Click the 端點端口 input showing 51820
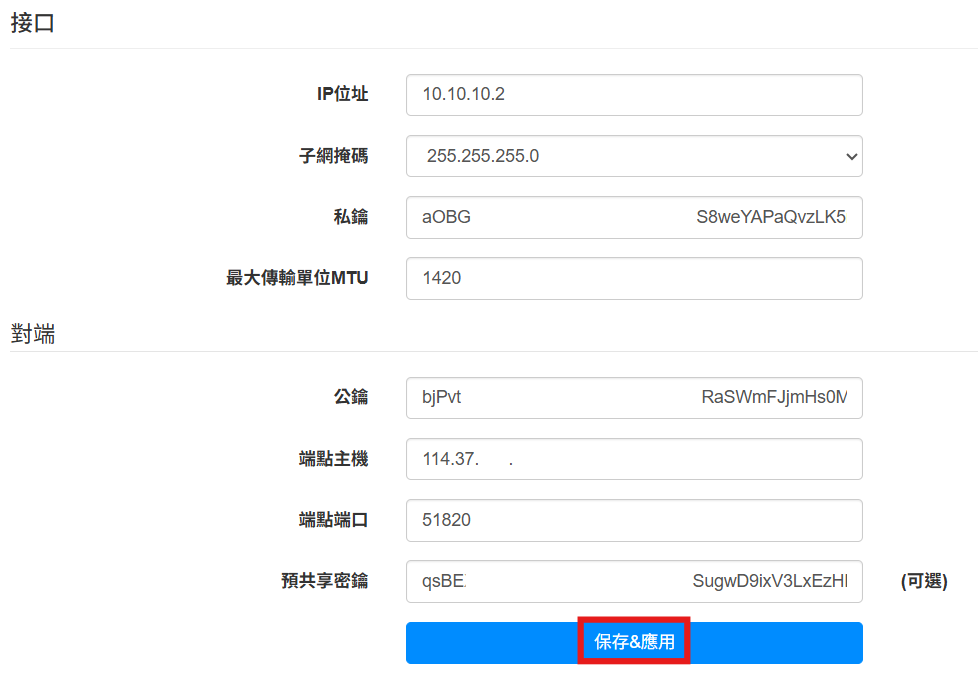 (x=633, y=520)
